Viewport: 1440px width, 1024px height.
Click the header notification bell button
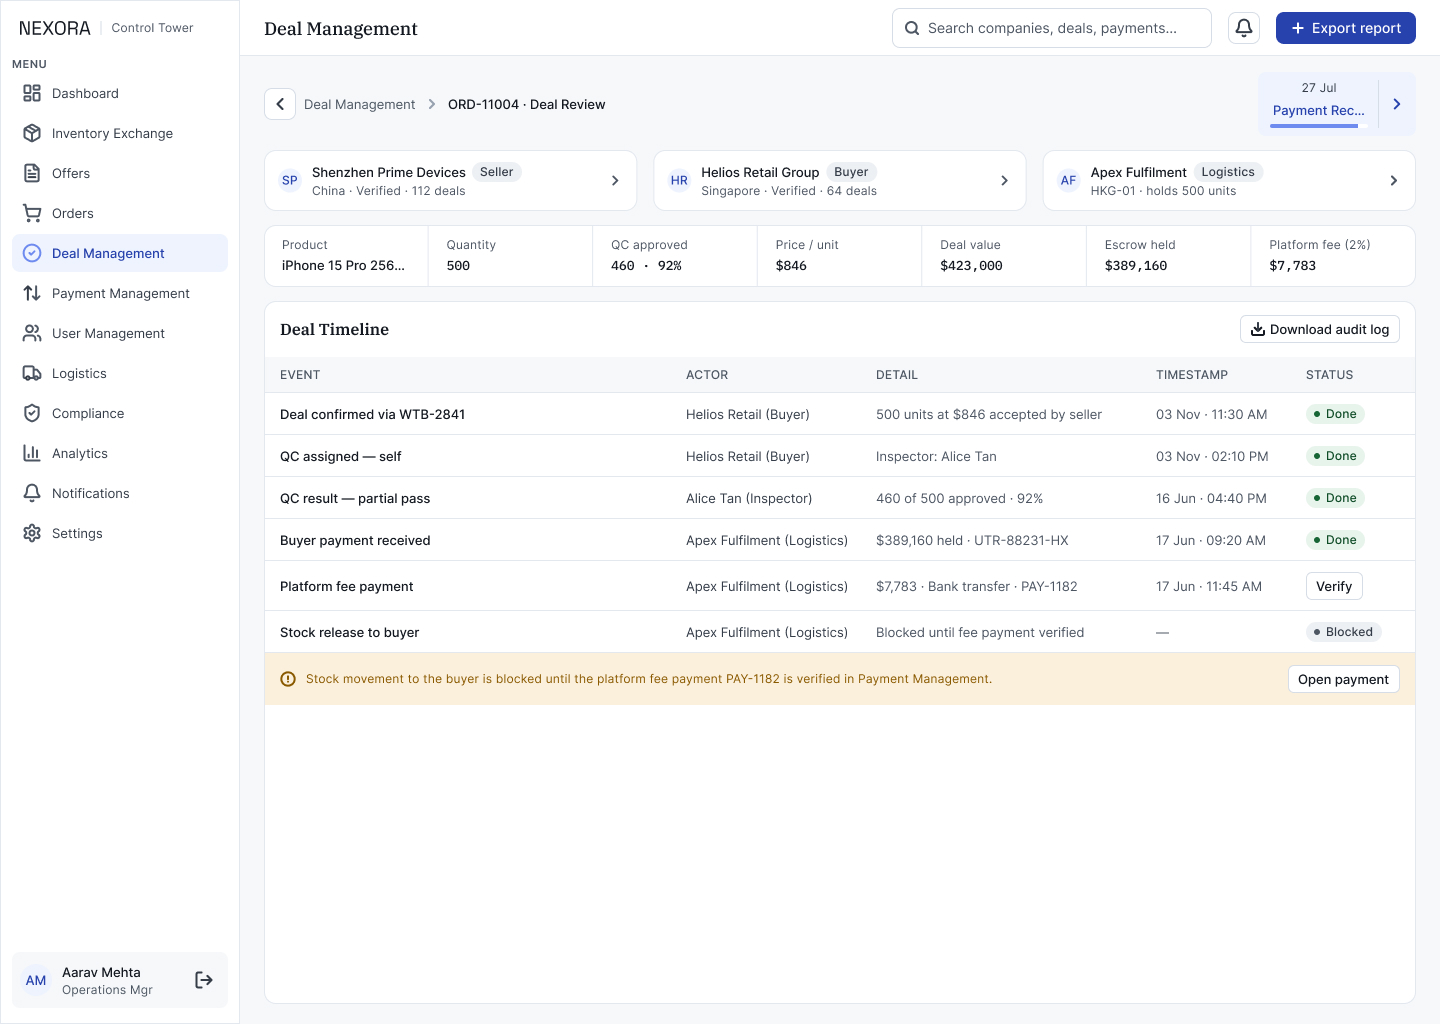[1244, 28]
